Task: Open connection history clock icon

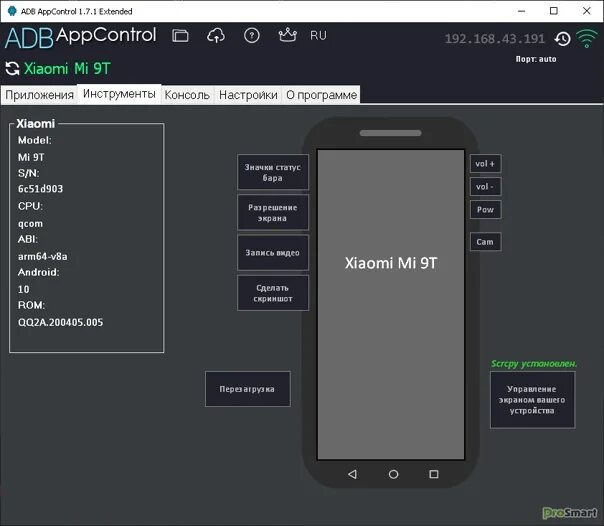Action: (x=562, y=39)
